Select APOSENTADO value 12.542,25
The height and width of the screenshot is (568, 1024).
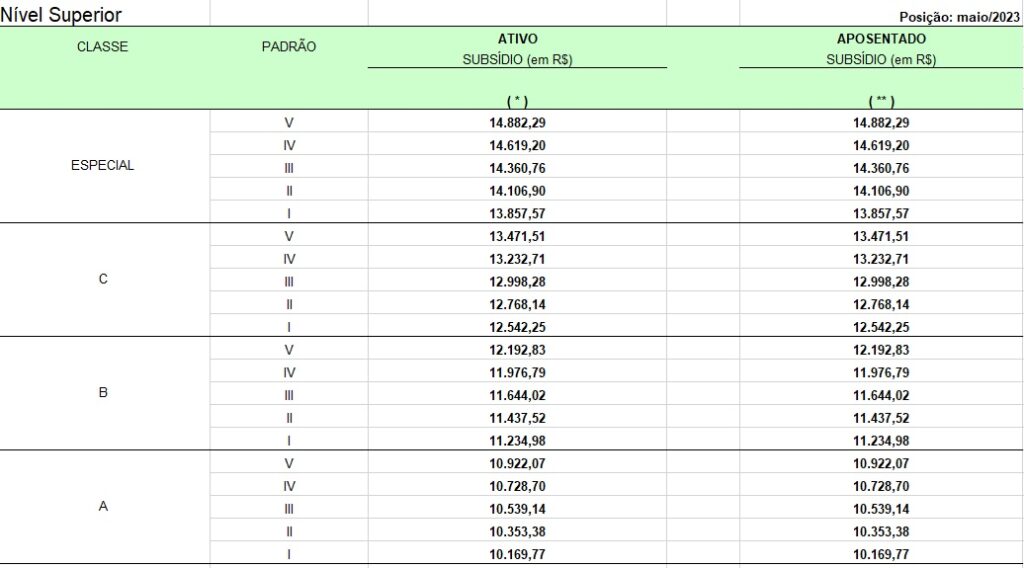point(881,327)
